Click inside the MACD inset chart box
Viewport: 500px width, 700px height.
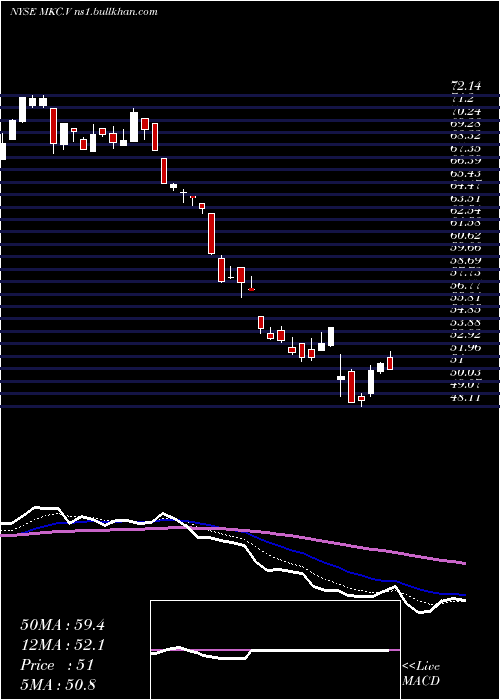point(275,650)
